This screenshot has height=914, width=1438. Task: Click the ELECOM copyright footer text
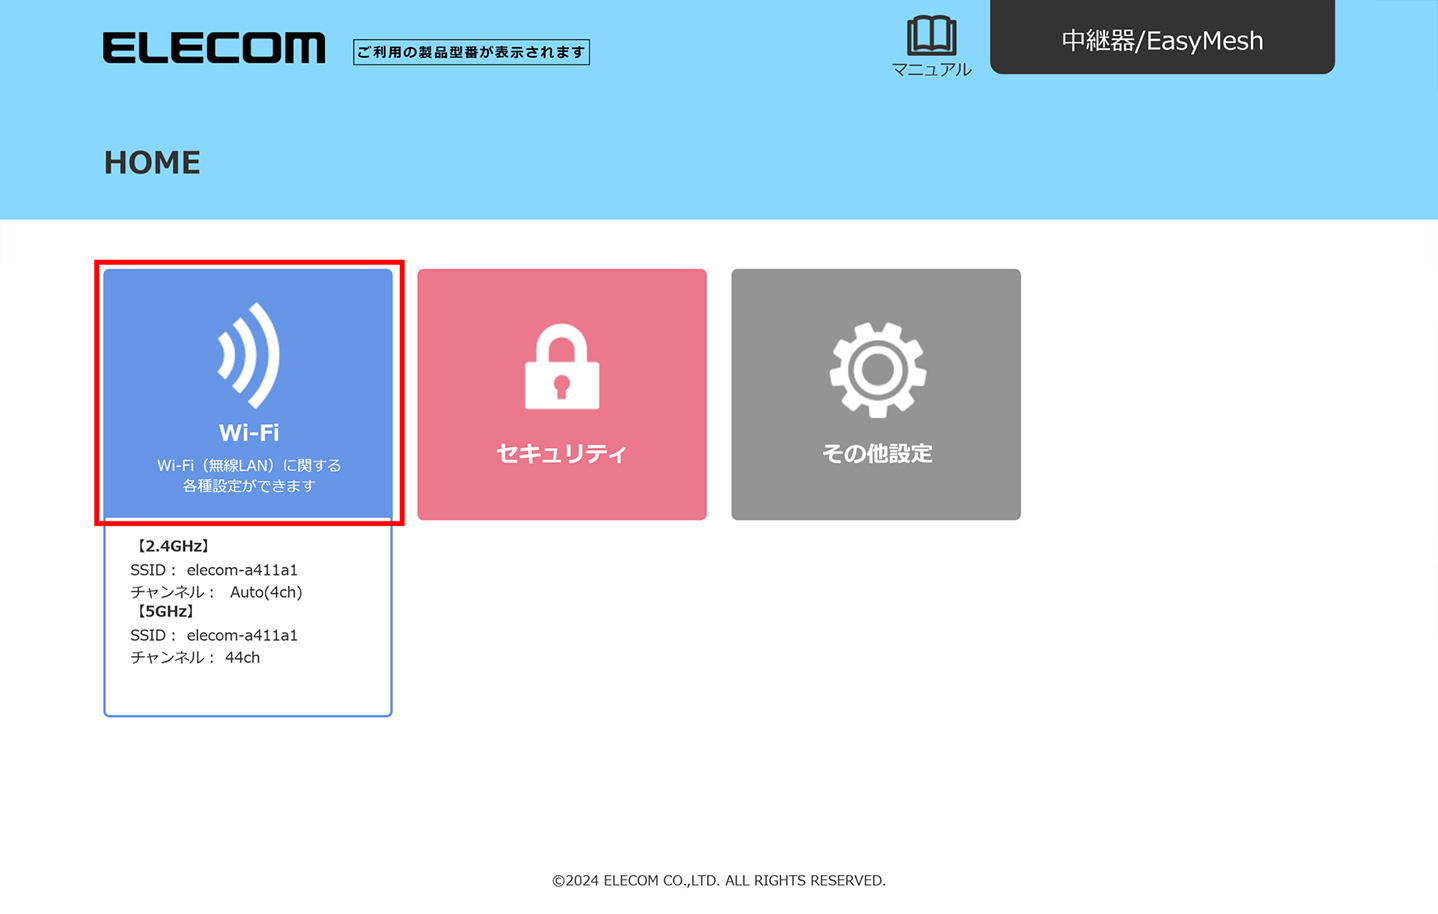(x=718, y=880)
